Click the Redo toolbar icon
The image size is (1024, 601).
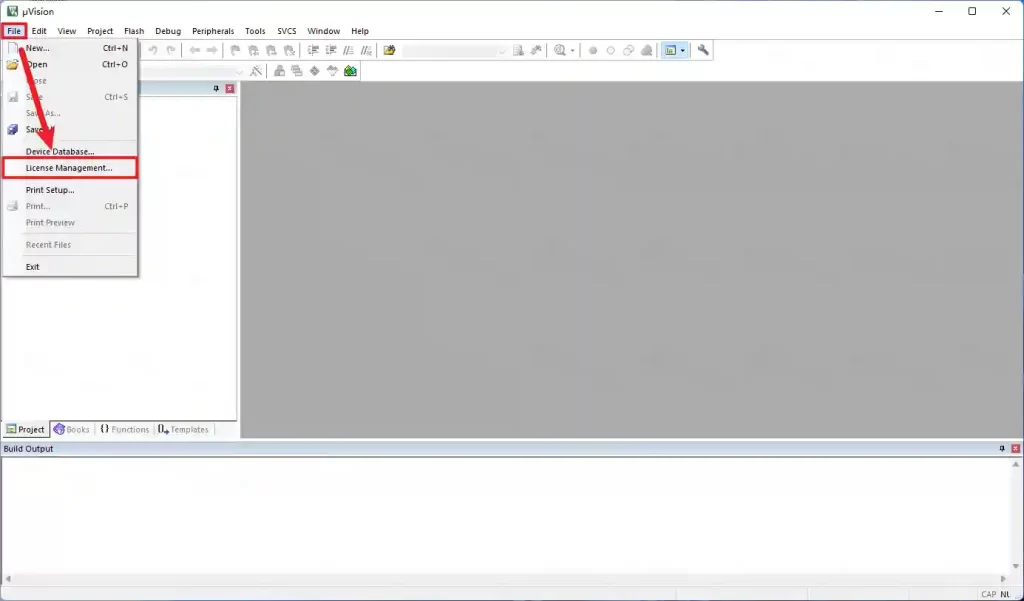click(x=170, y=50)
